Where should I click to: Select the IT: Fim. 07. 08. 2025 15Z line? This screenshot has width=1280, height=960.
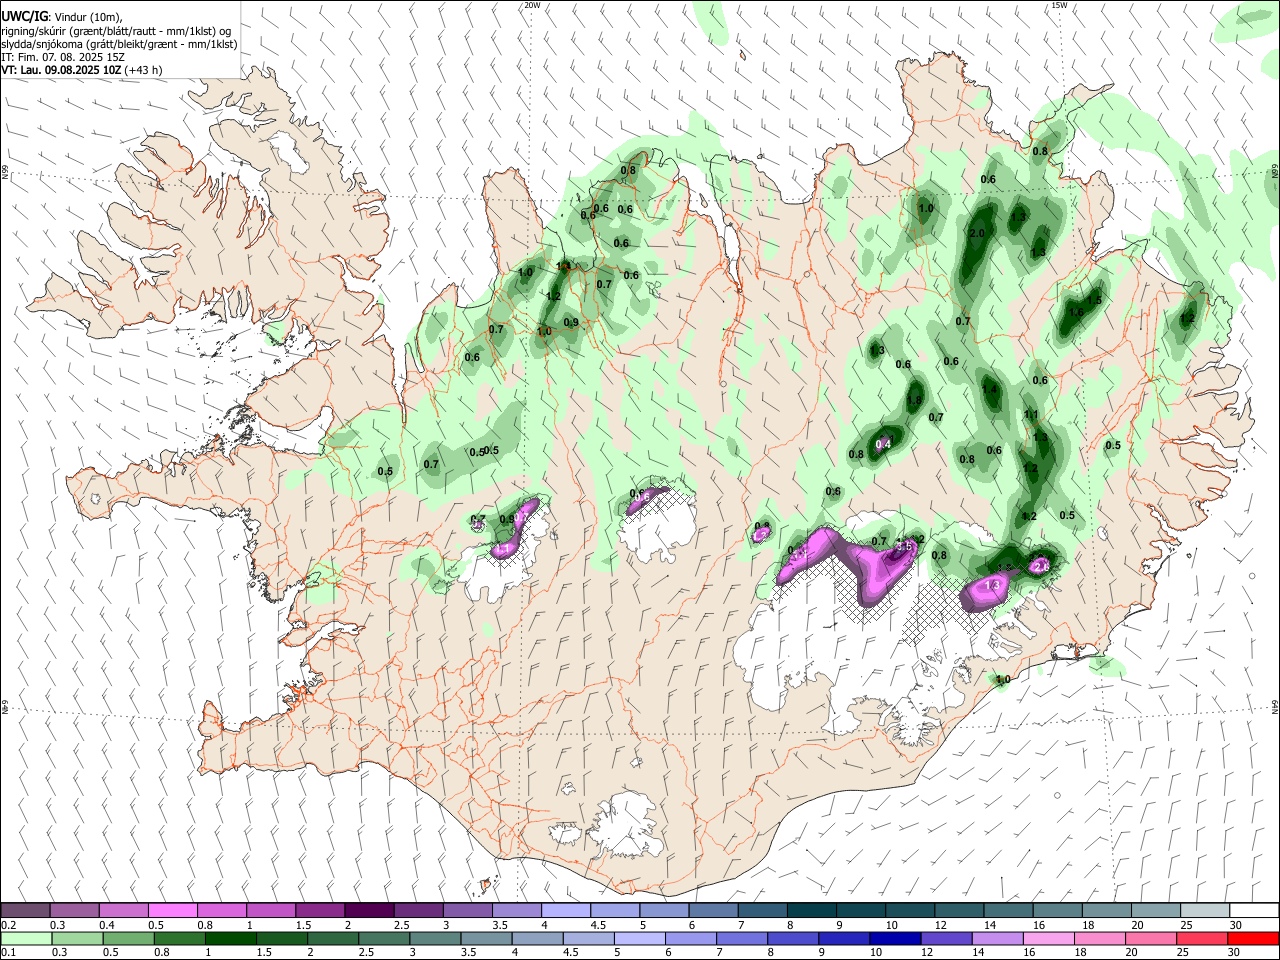61,58
